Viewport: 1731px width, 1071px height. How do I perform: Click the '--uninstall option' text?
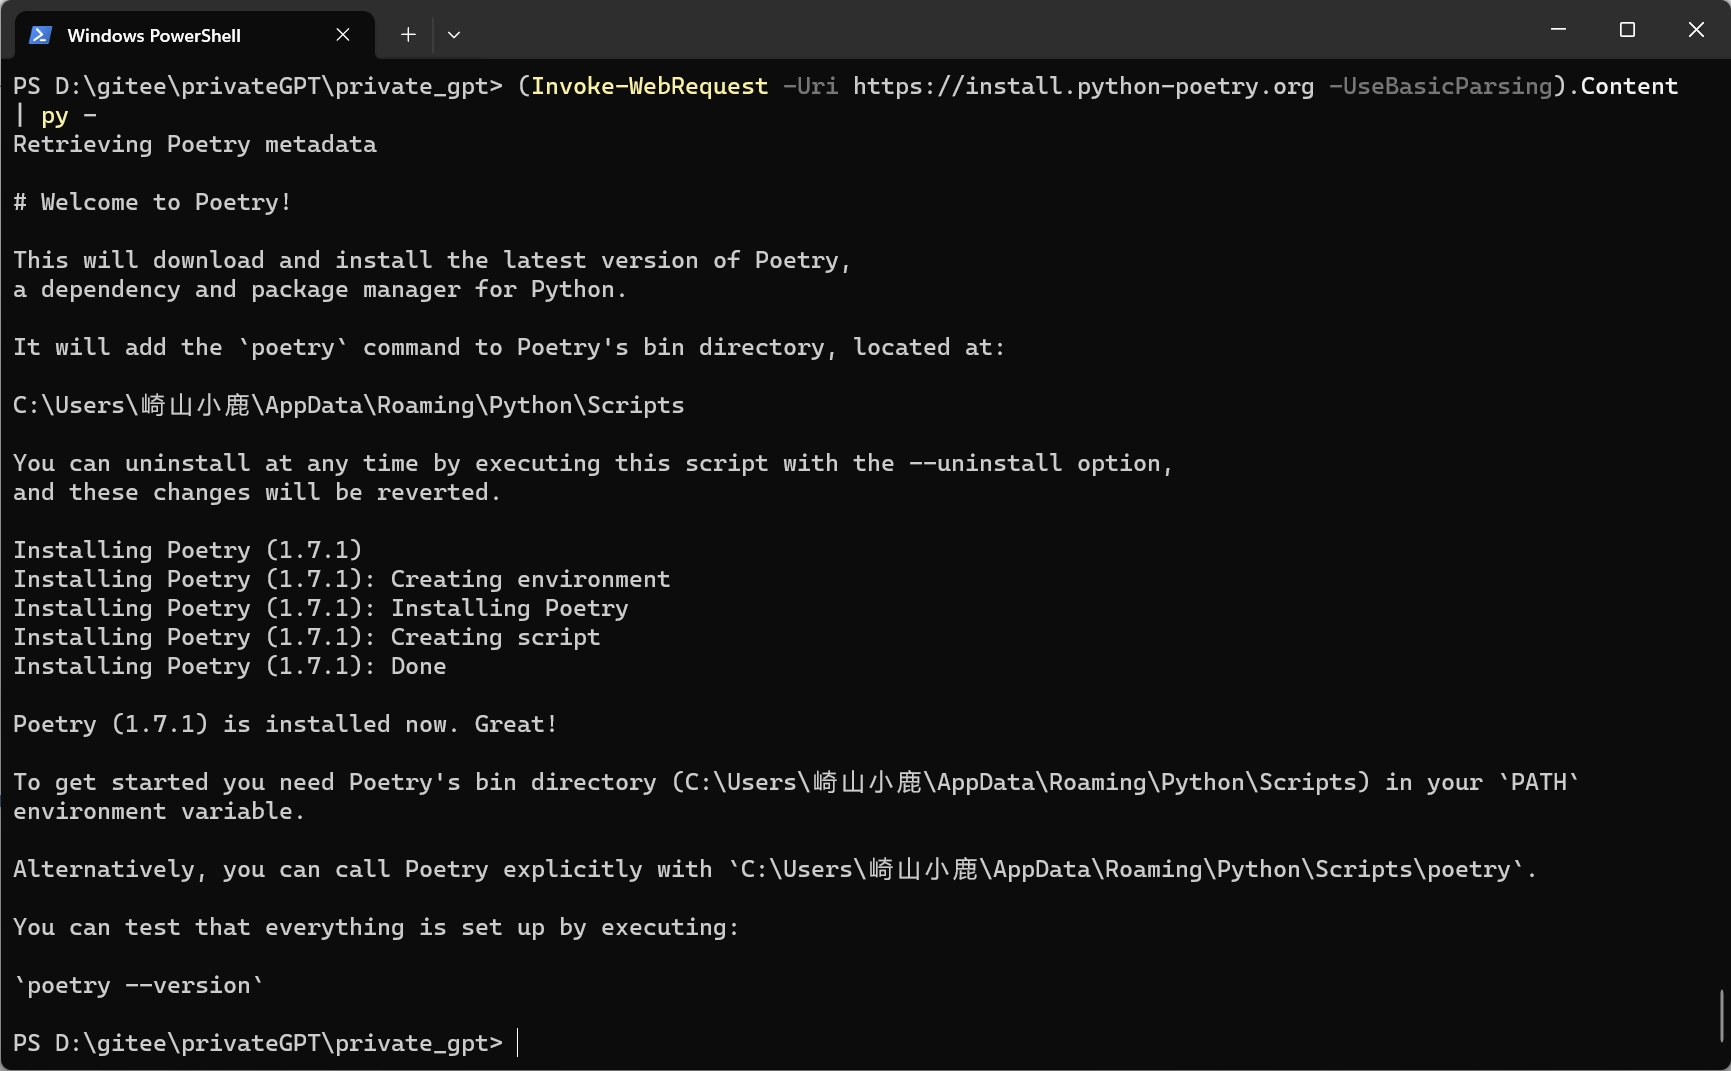coord(1036,463)
